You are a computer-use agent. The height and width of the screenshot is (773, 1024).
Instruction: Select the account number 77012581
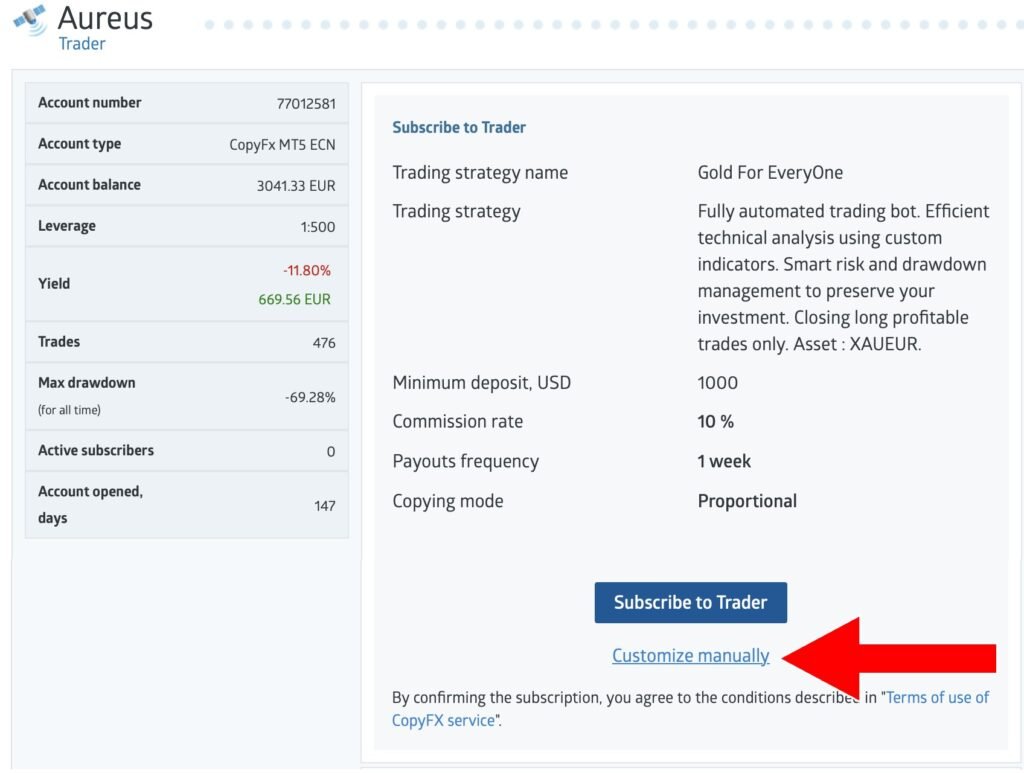[305, 103]
